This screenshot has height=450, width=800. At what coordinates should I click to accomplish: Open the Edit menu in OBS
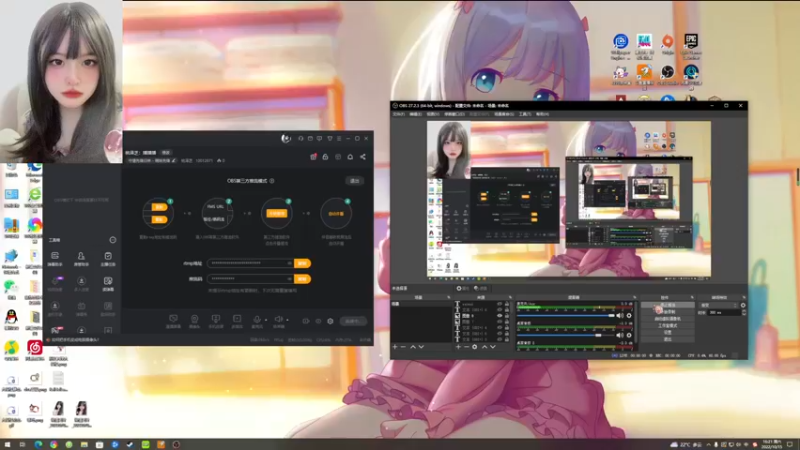(416, 114)
